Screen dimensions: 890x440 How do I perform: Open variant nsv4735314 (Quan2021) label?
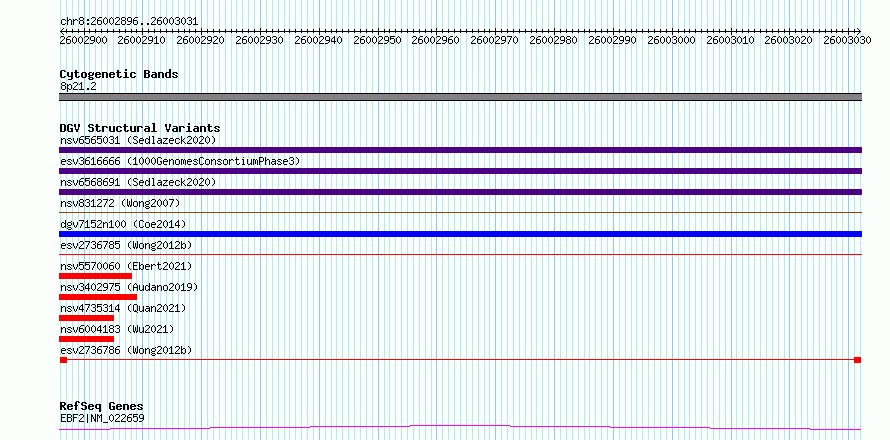[123, 308]
